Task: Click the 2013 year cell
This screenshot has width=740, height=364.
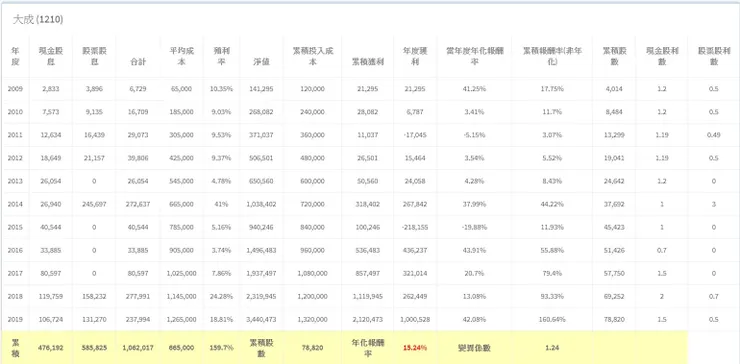Action: click(16, 181)
